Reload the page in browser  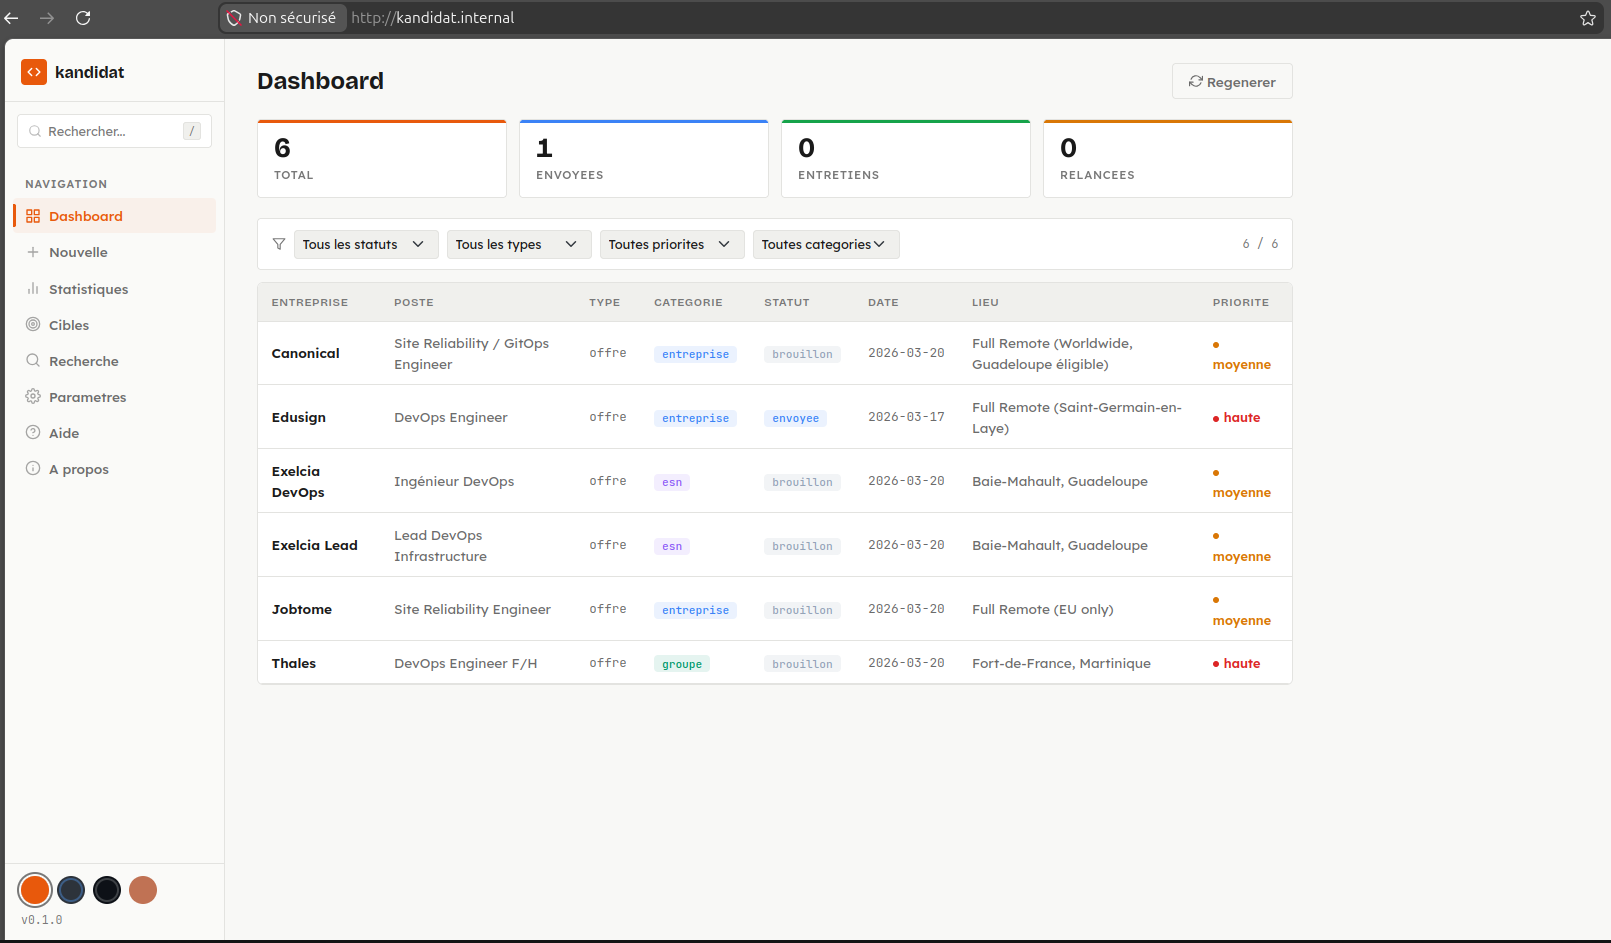pos(83,18)
